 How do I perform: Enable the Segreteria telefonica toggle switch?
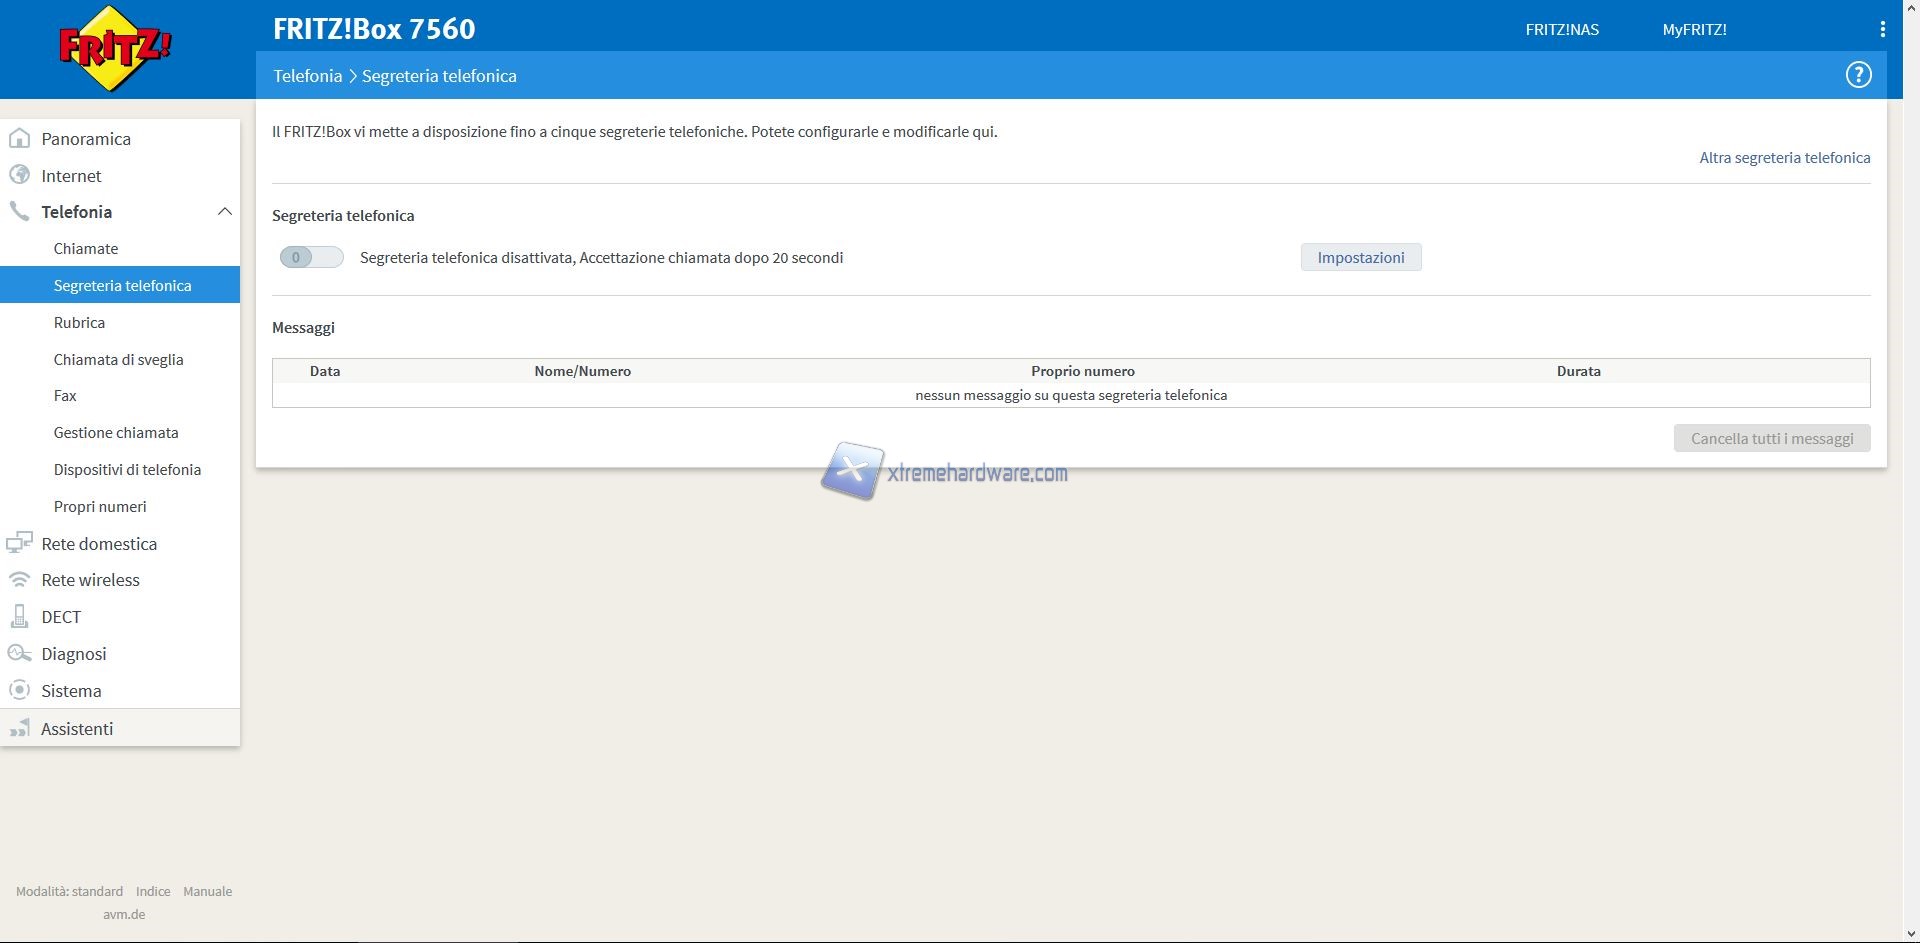311,258
